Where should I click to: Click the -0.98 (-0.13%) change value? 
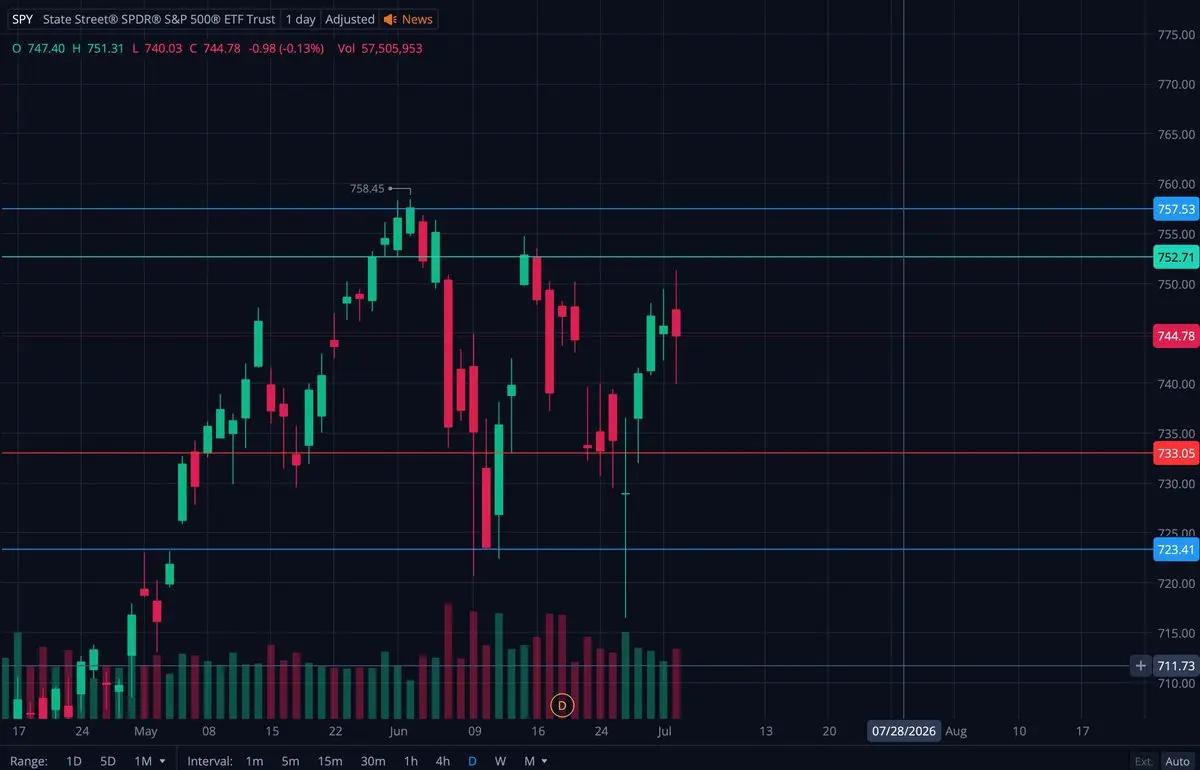(285, 48)
